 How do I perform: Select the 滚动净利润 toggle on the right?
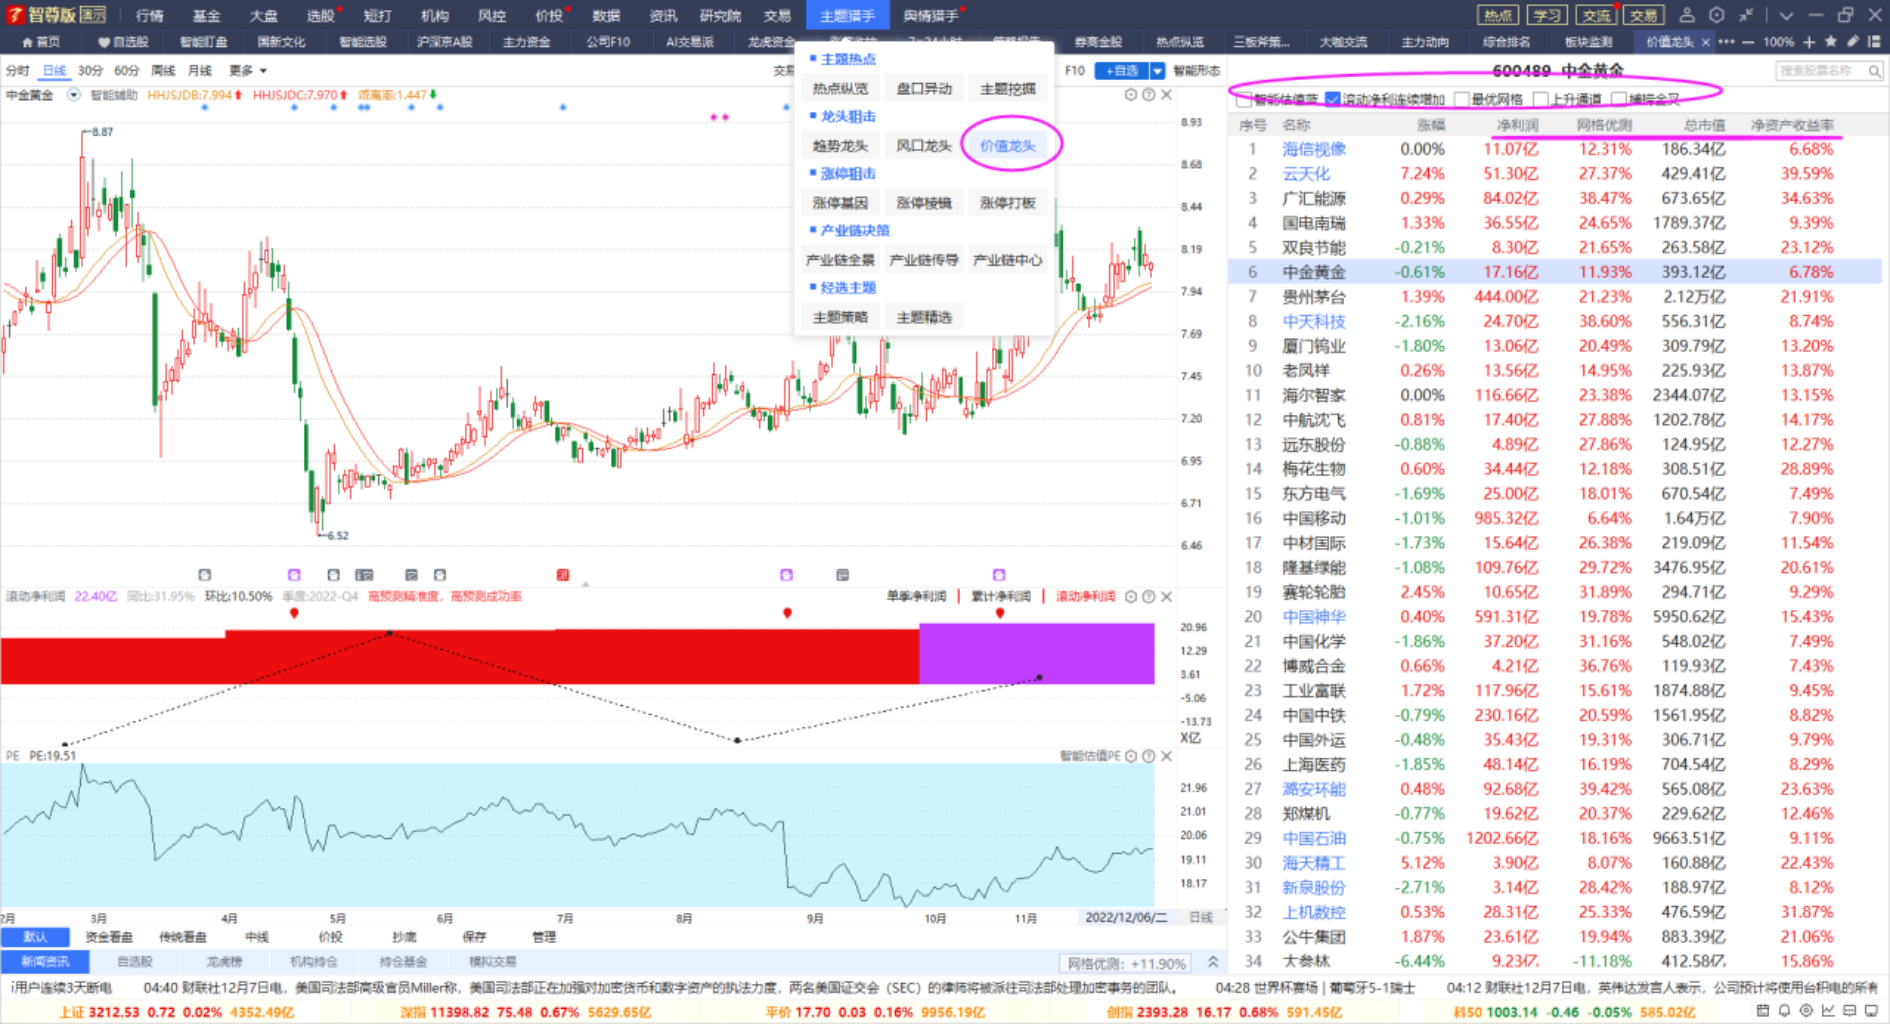[1086, 597]
